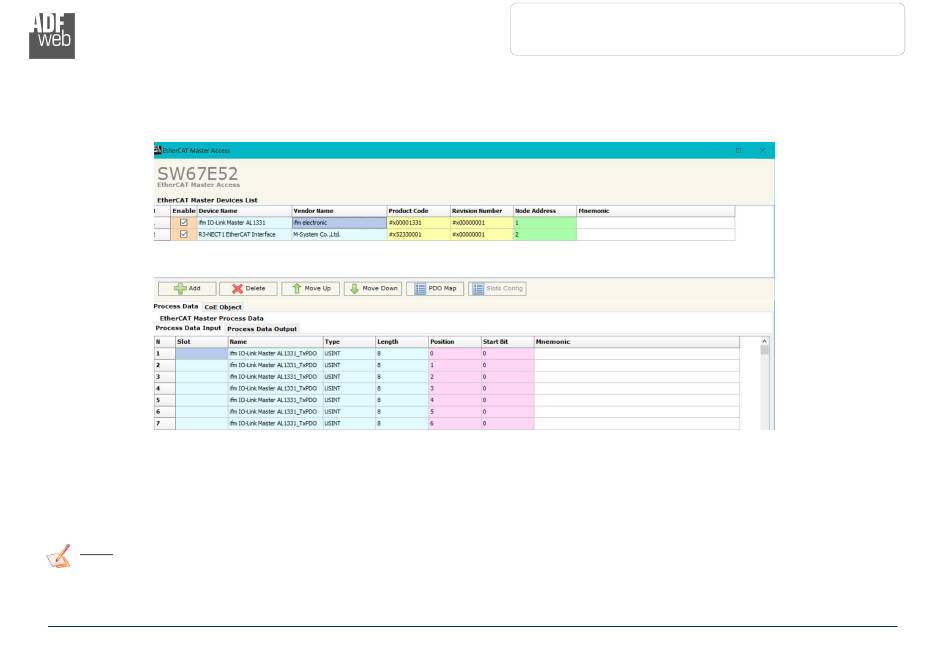Select the Process Data Input tab
950x659 pixels.
[188, 328]
